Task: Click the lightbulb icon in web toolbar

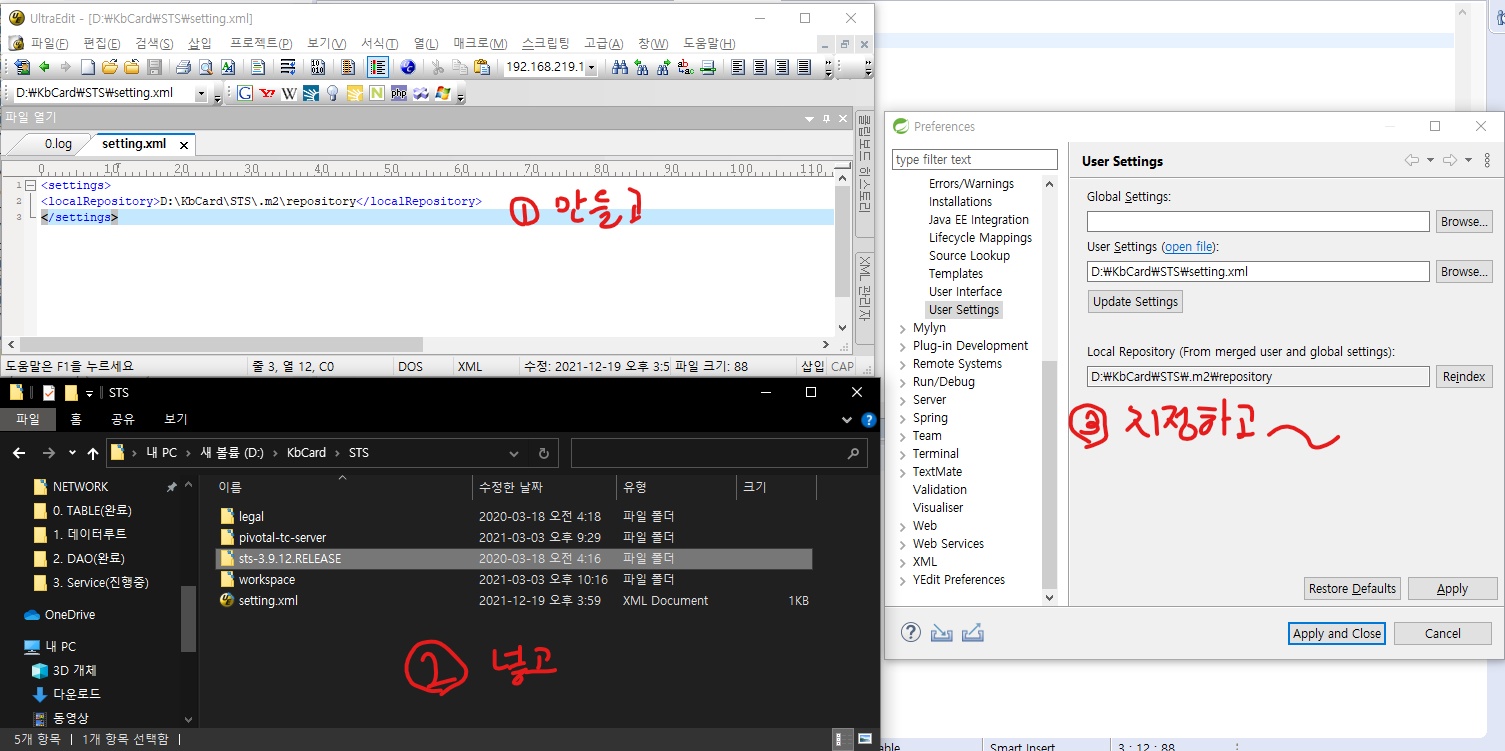Action: [x=332, y=93]
